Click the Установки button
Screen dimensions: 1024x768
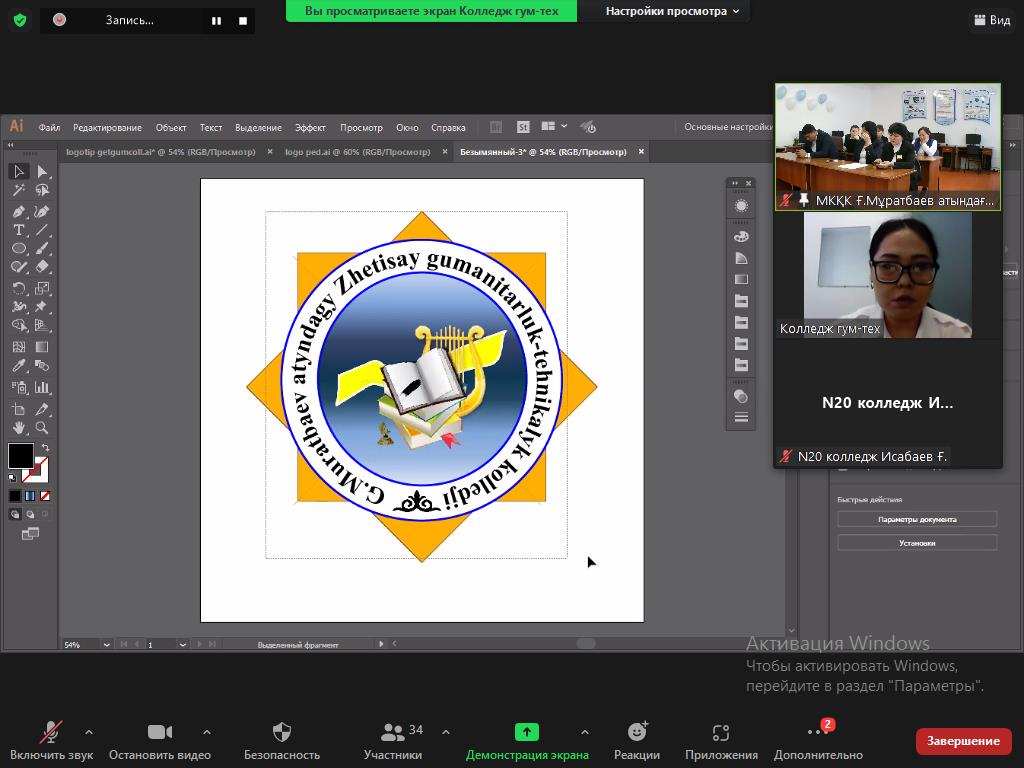click(917, 543)
